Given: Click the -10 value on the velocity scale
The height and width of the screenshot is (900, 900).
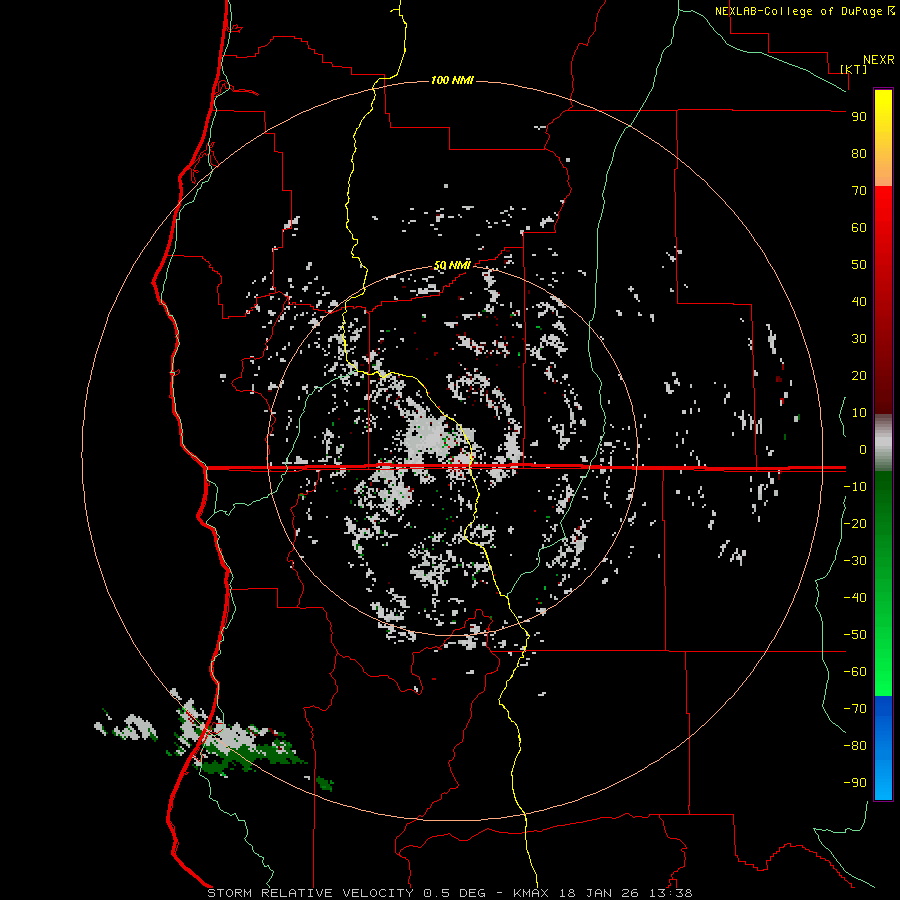Looking at the screenshot, I should pyautogui.click(x=855, y=487).
